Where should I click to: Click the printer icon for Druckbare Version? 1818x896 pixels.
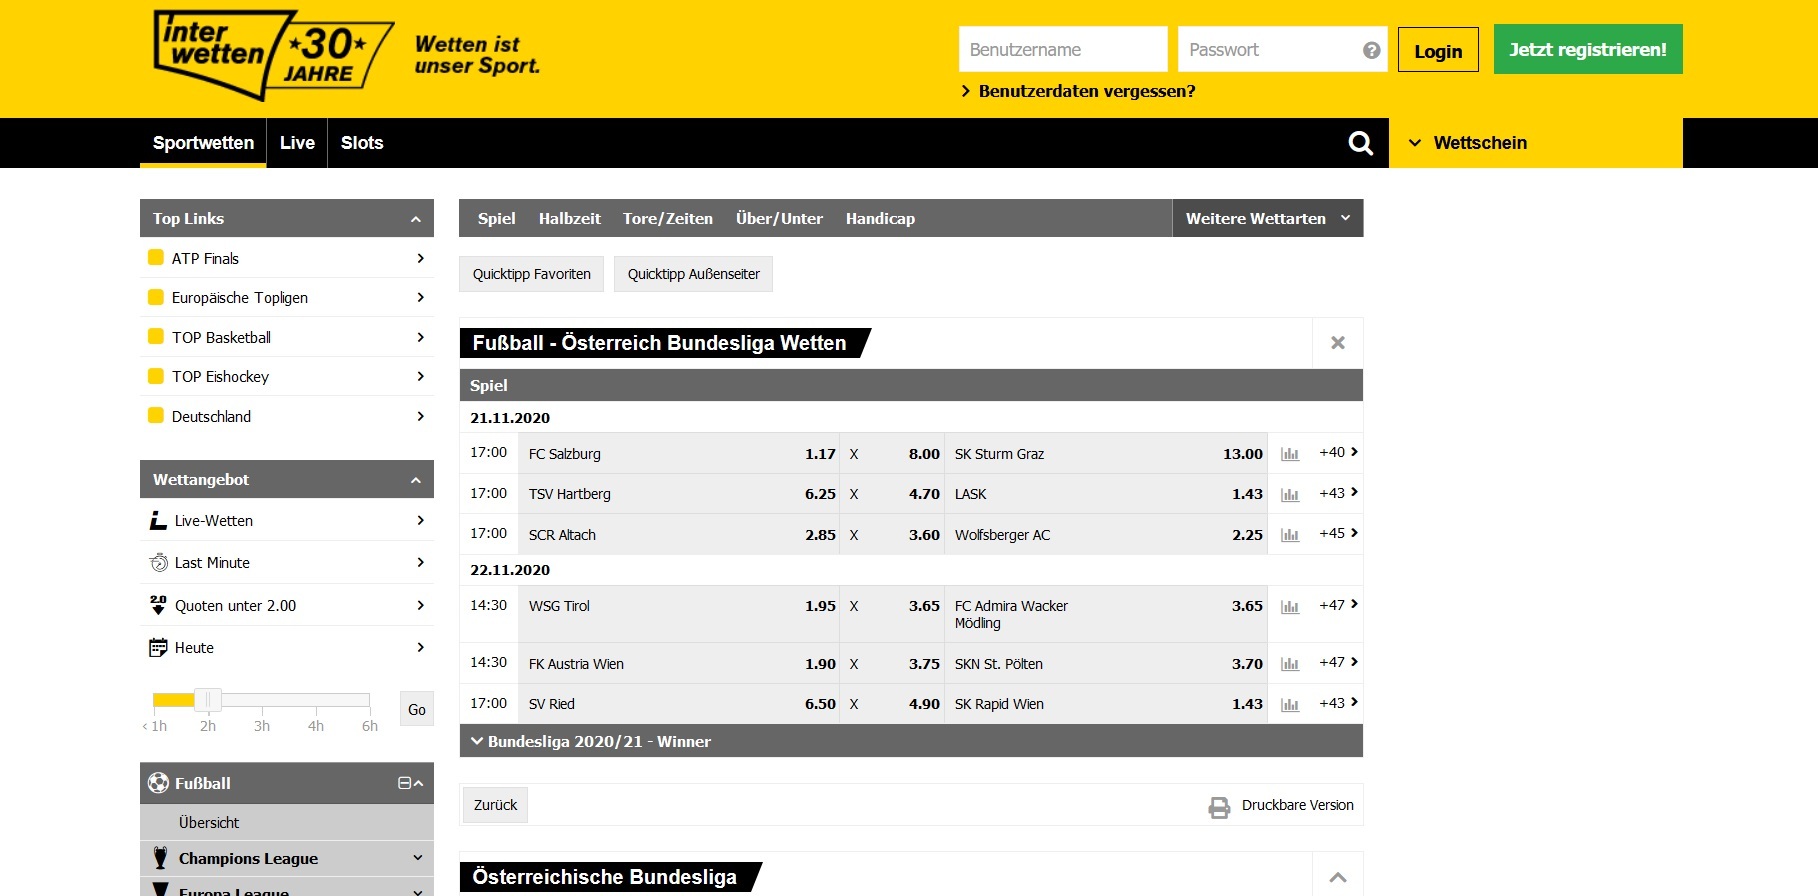point(1219,807)
